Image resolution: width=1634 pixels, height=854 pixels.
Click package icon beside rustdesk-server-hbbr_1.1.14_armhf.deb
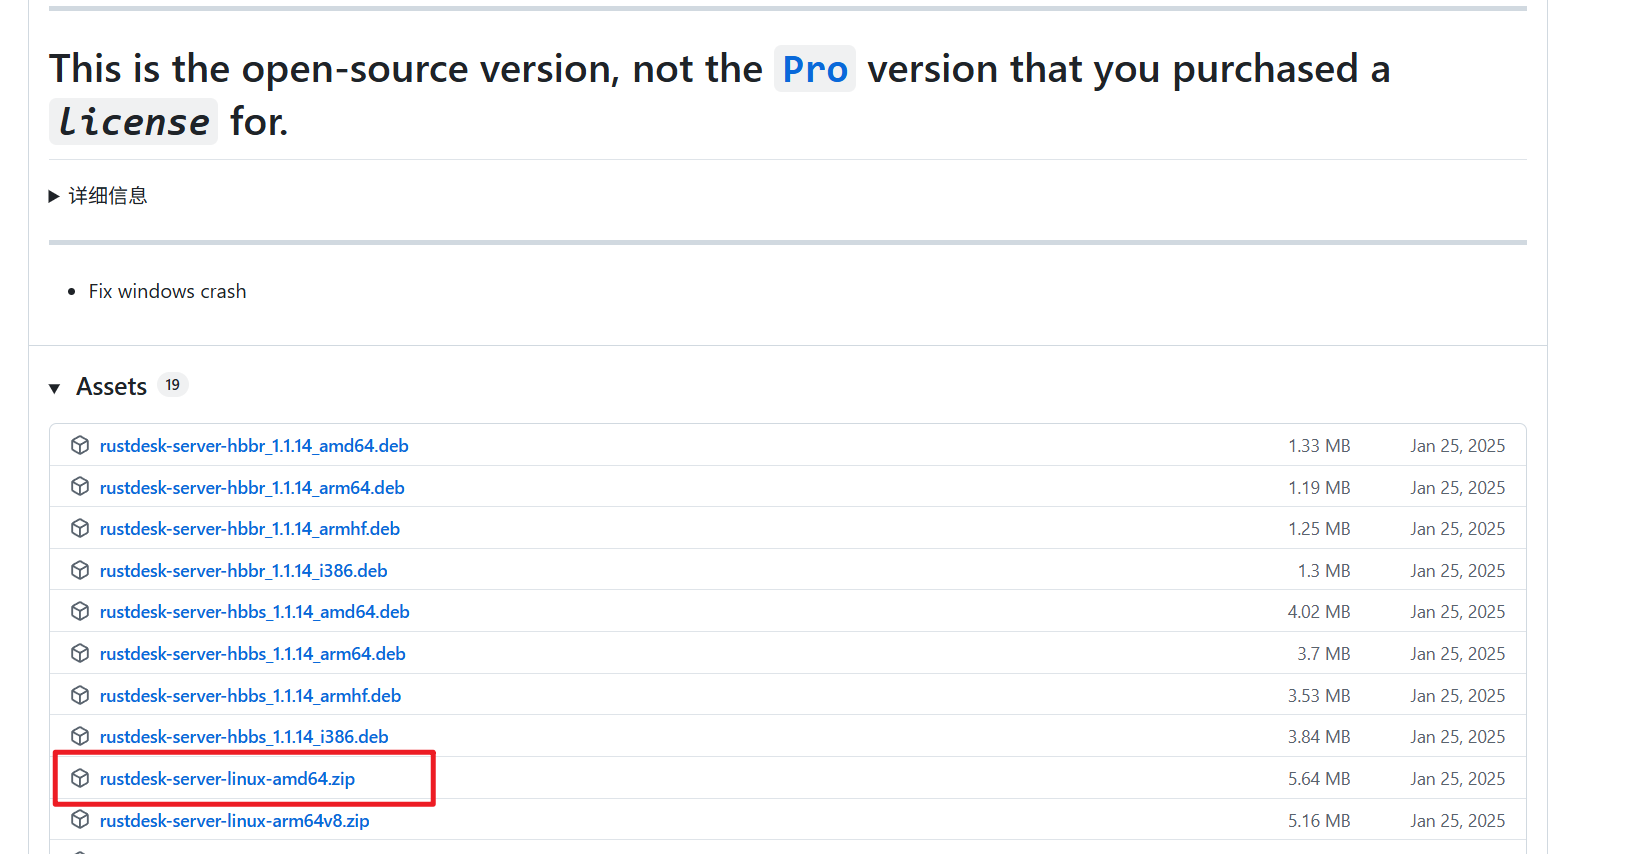(x=80, y=529)
